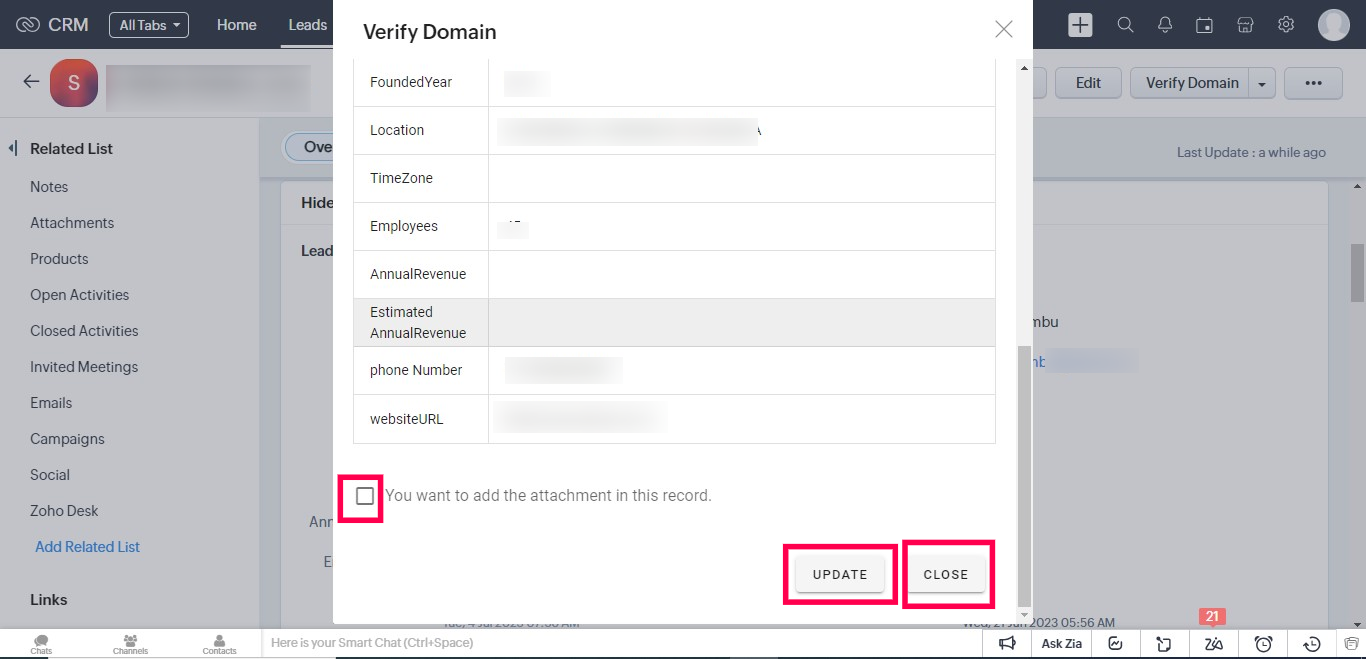This screenshot has height=659, width=1366.
Task: Click the Add Related List link
Action: pyautogui.click(x=87, y=547)
